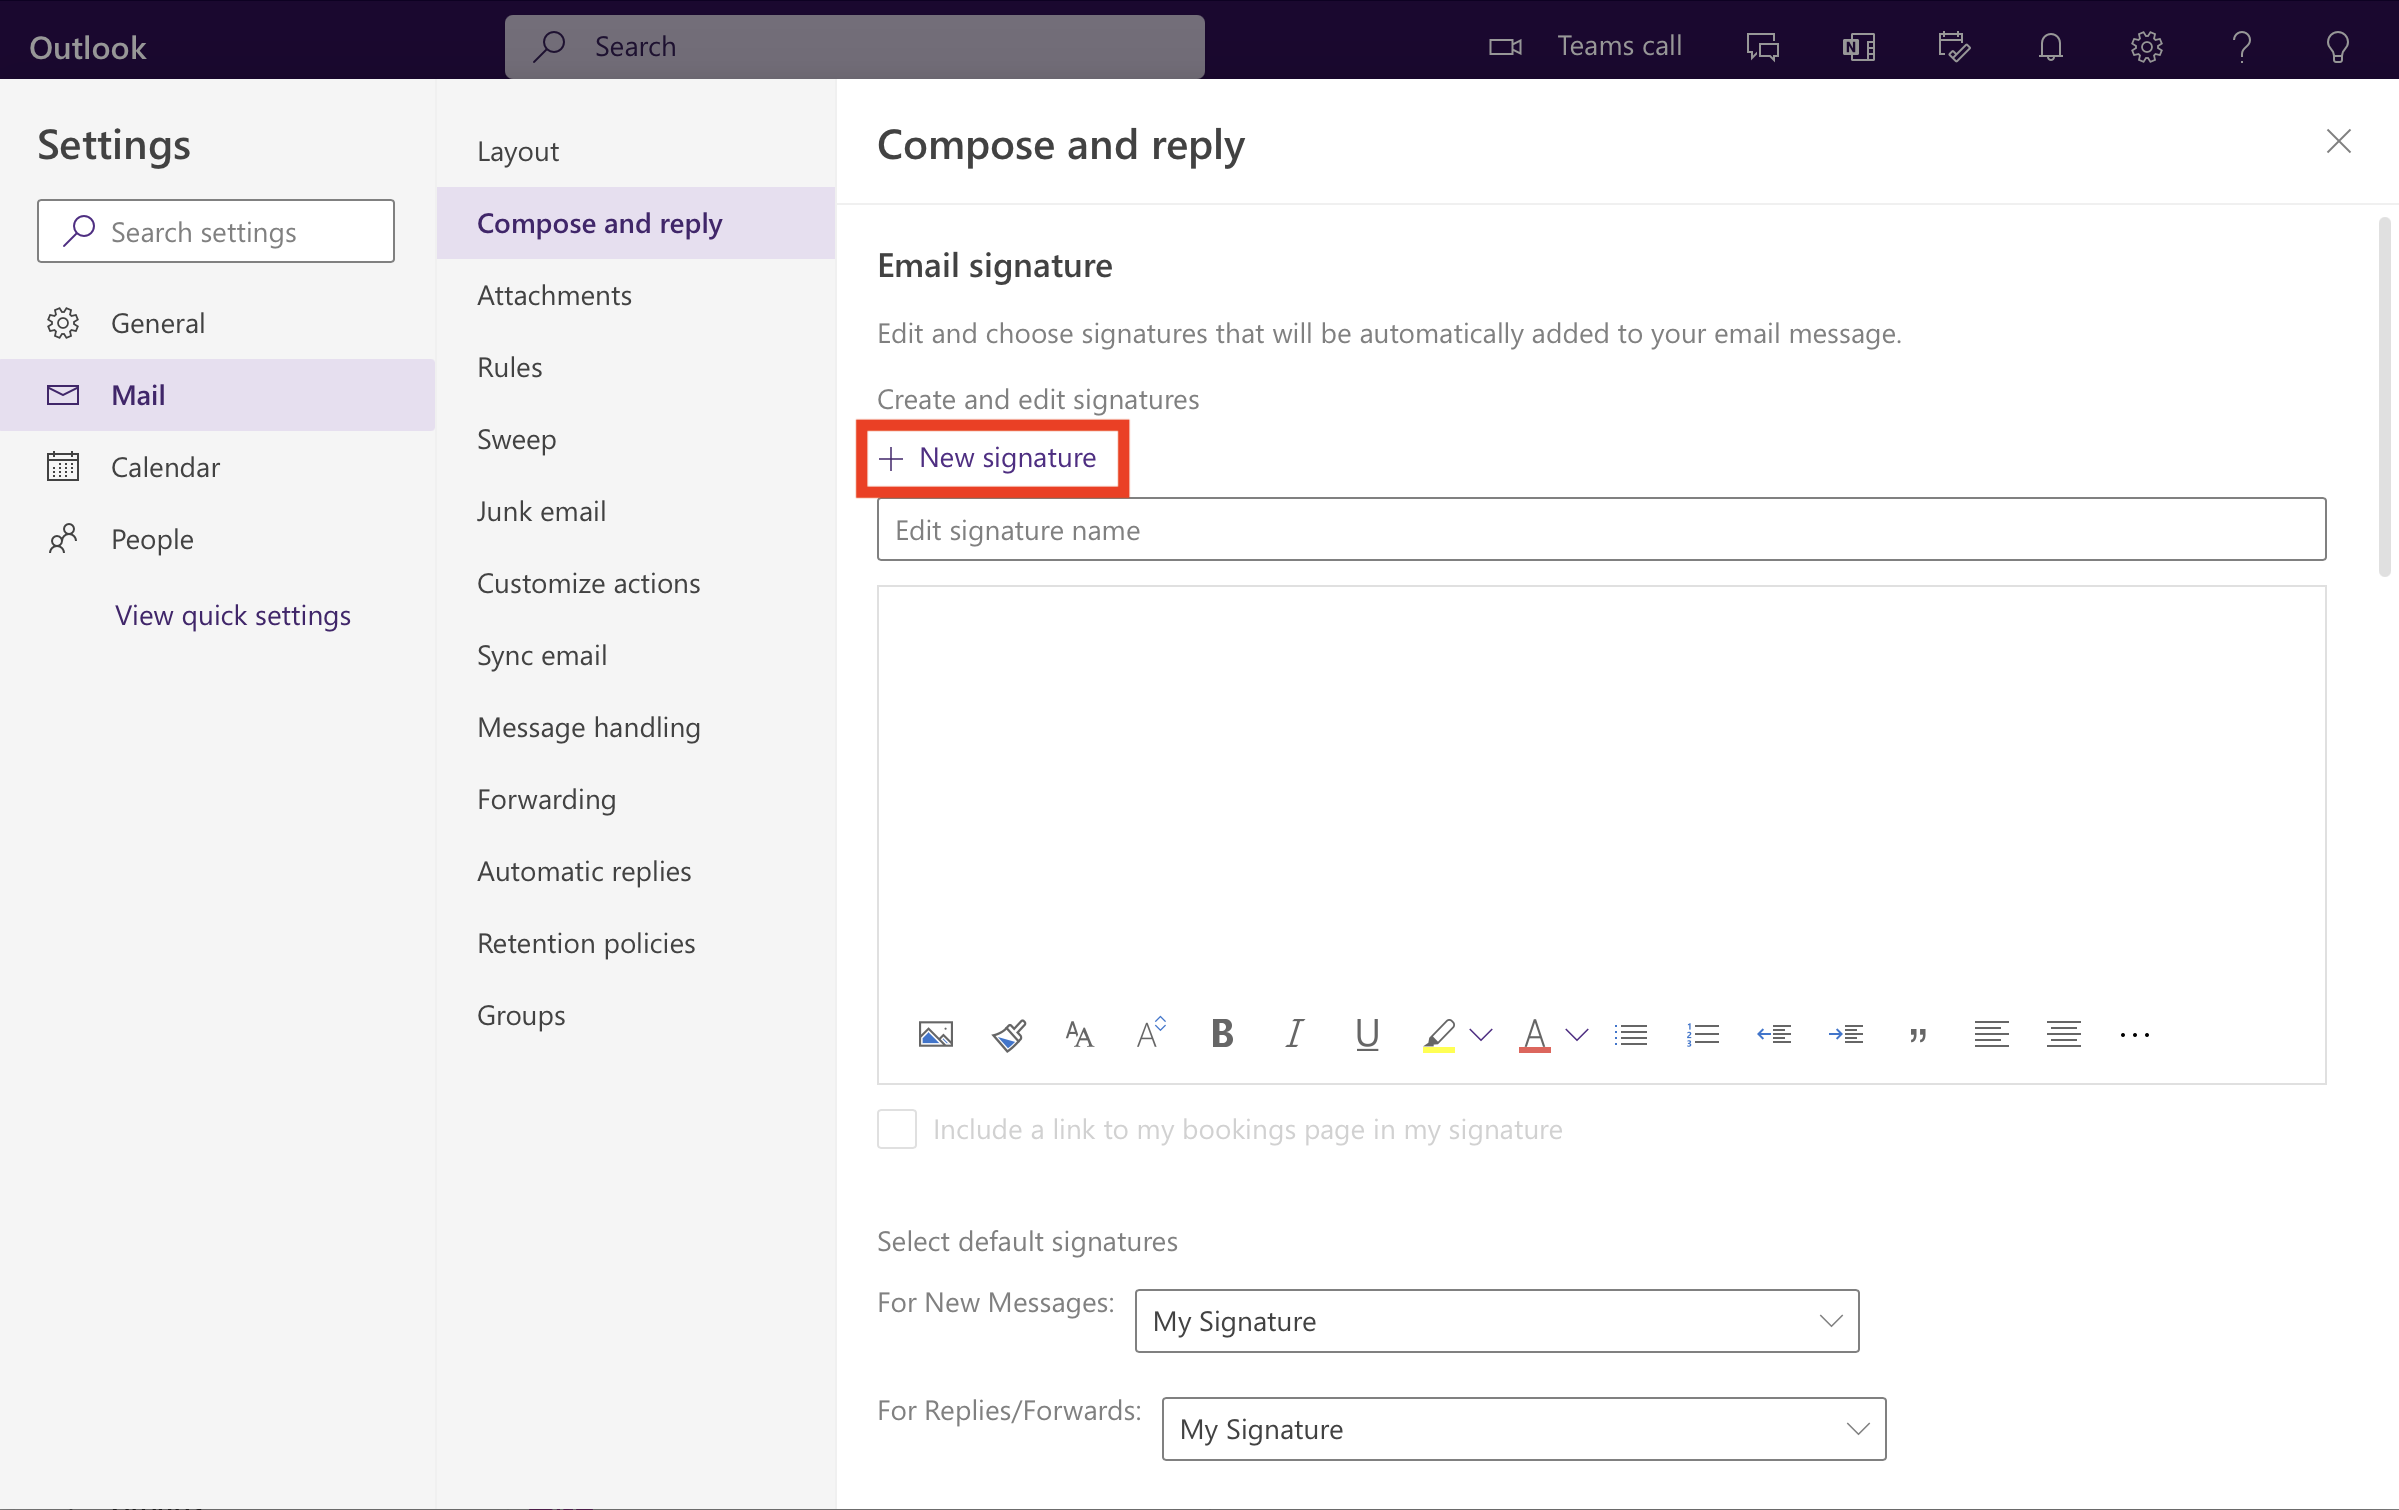Click the highlight color swatch dropdown
The height and width of the screenshot is (1510, 2399).
[x=1480, y=1033]
